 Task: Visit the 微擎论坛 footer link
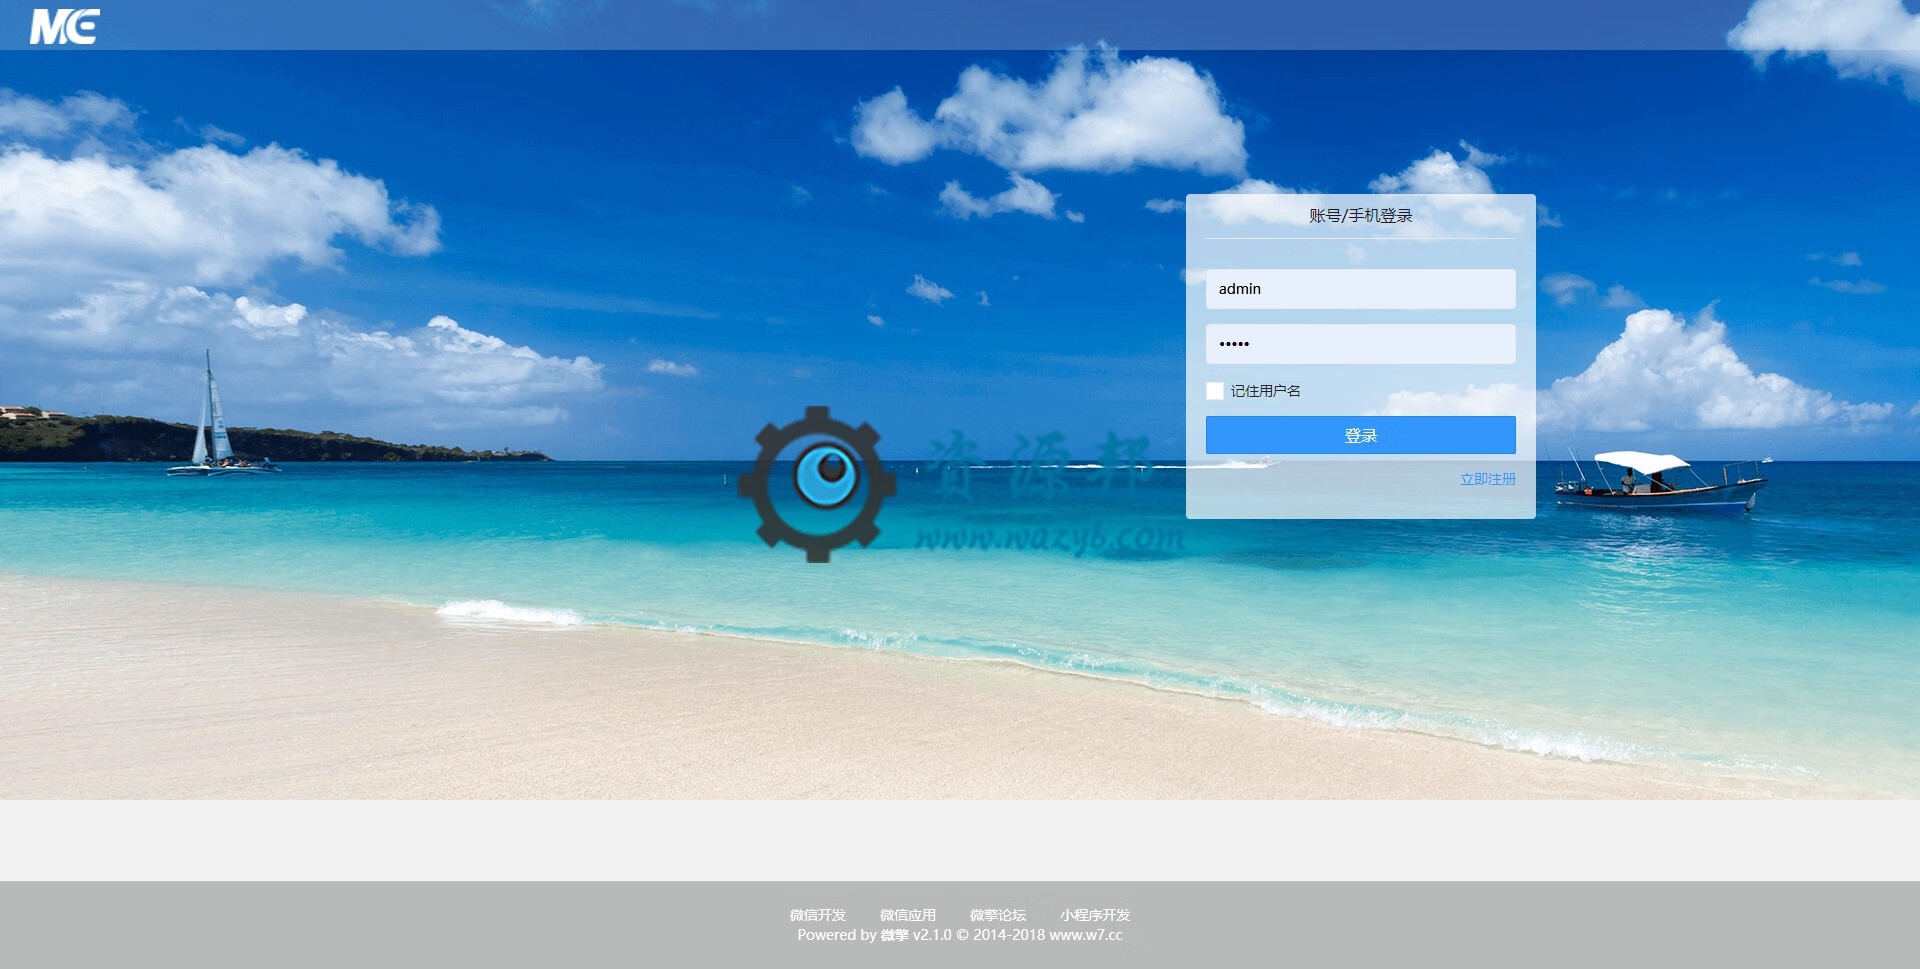pyautogui.click(x=997, y=915)
